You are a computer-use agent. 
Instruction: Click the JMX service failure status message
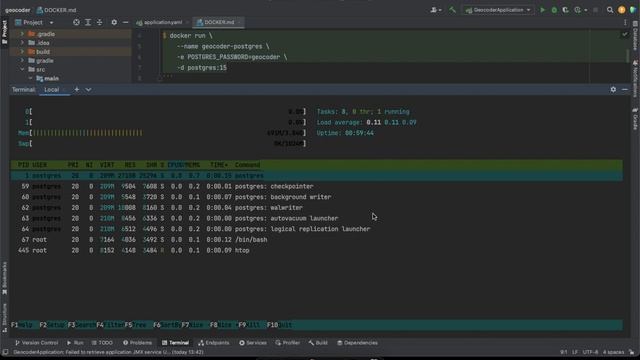click(x=108, y=352)
